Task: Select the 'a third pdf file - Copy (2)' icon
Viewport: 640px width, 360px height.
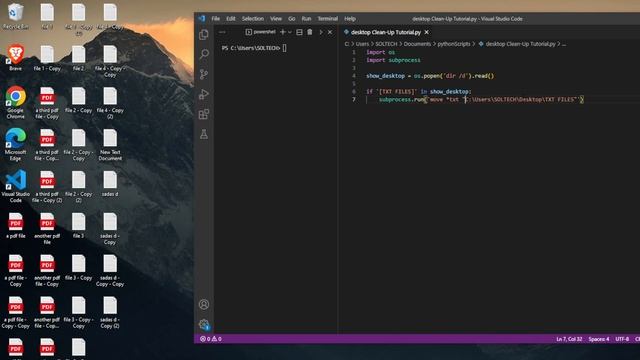Action: pos(47,187)
